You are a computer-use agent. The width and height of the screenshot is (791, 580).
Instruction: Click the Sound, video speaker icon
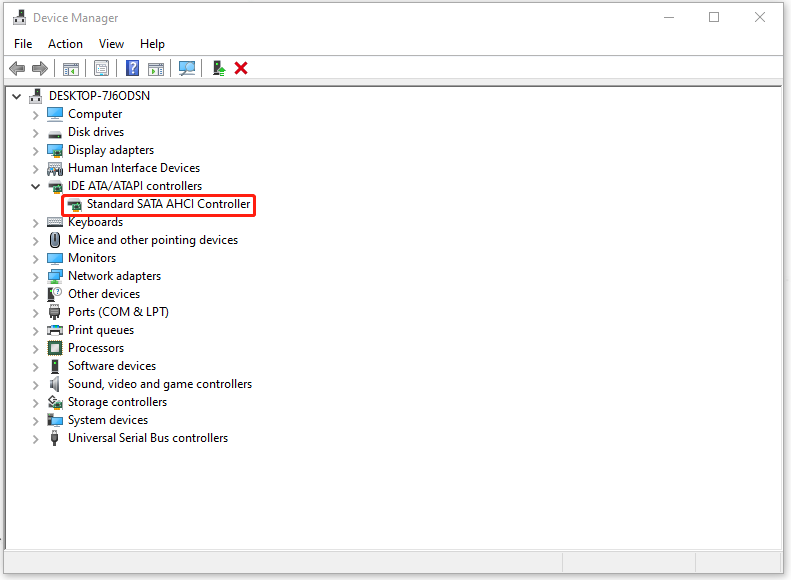[54, 384]
